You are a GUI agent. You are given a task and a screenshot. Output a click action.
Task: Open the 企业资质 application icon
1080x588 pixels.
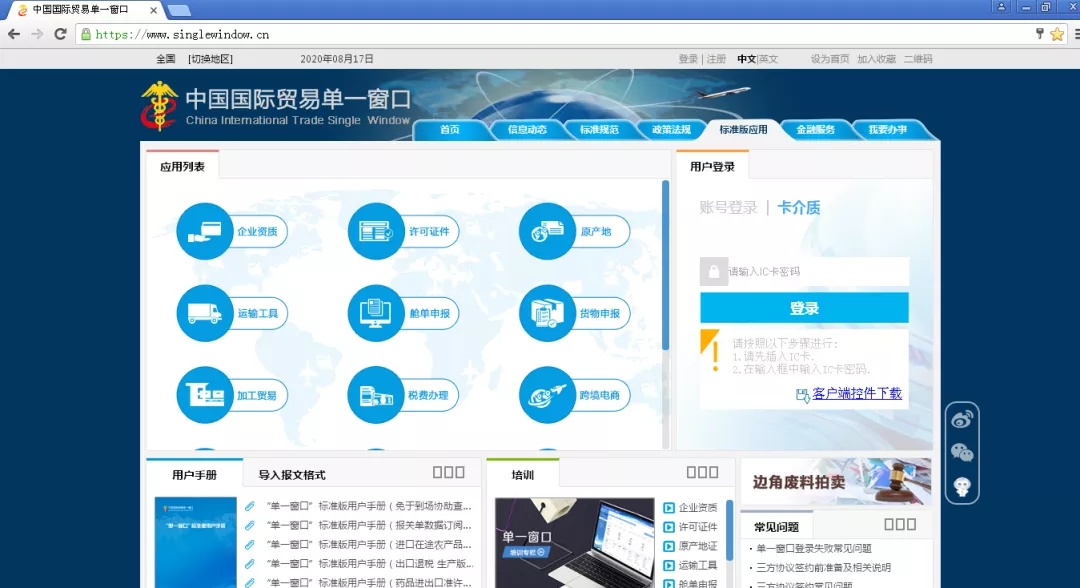point(205,232)
